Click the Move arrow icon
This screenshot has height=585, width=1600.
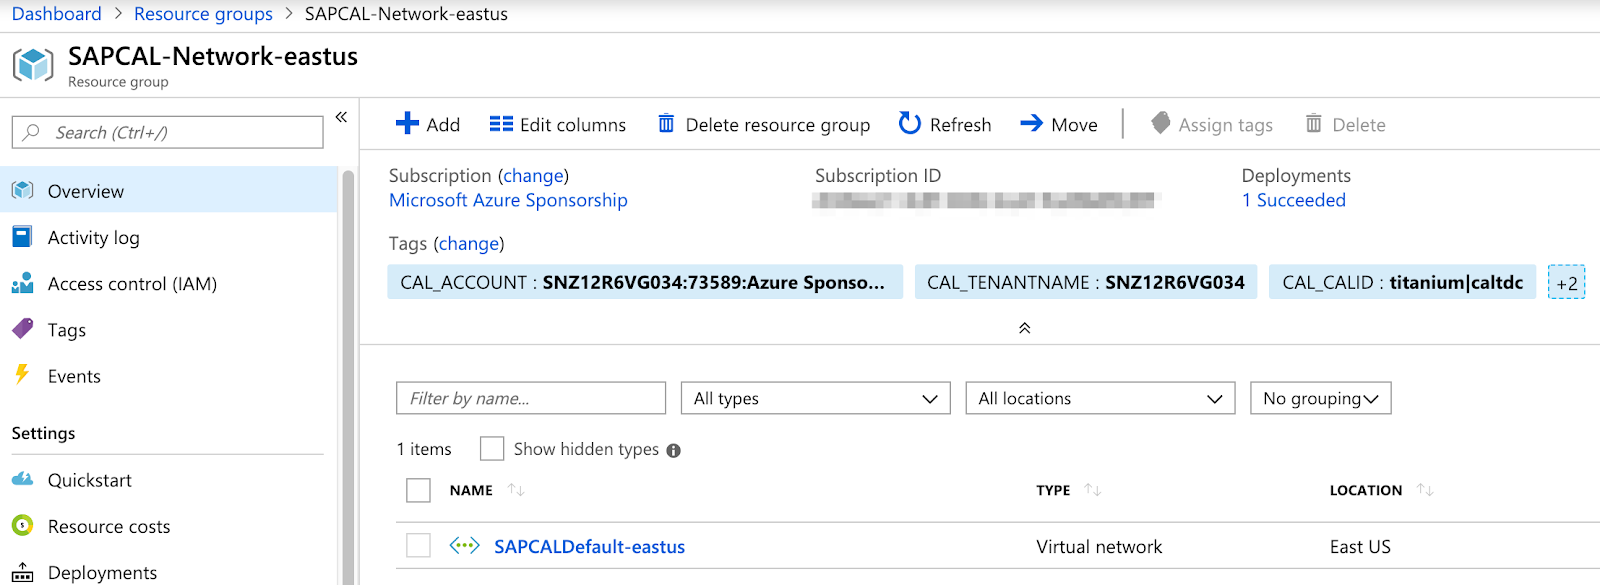(x=1031, y=123)
